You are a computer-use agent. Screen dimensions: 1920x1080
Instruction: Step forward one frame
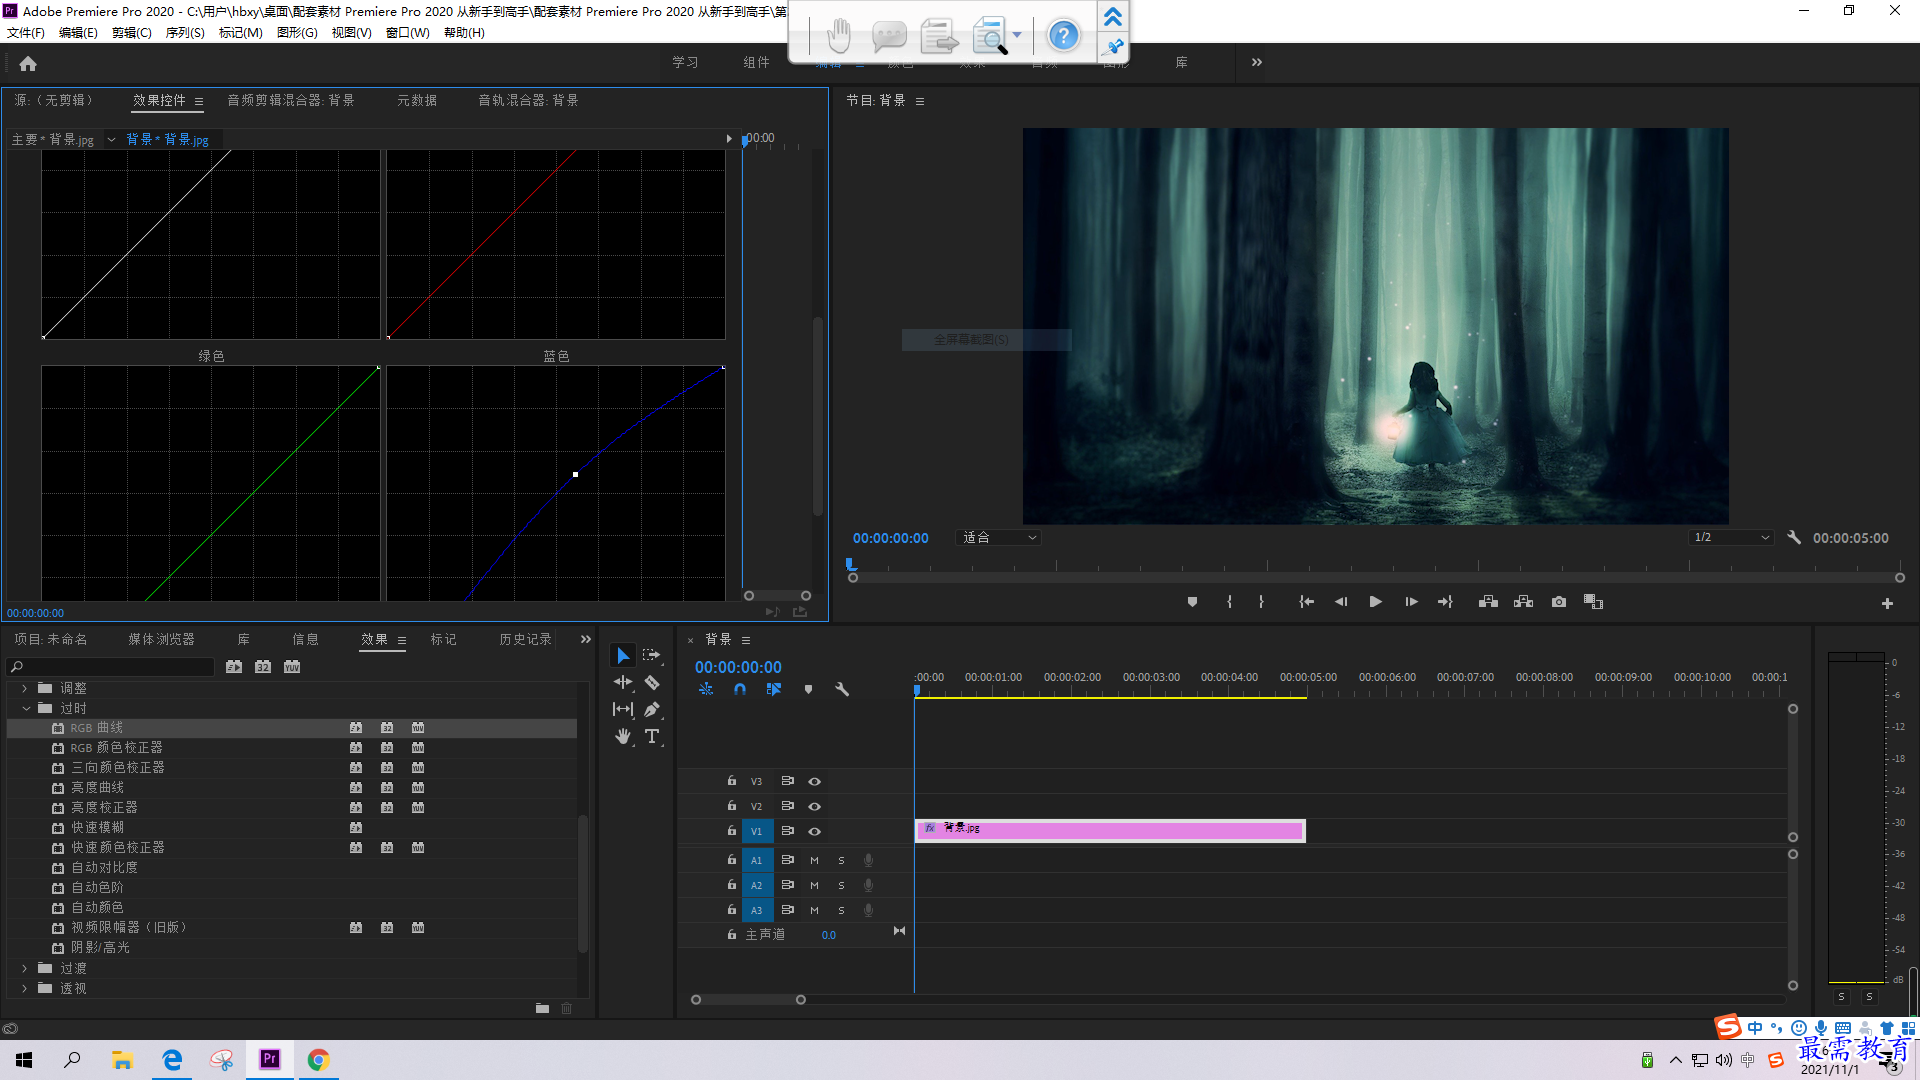click(x=1411, y=602)
